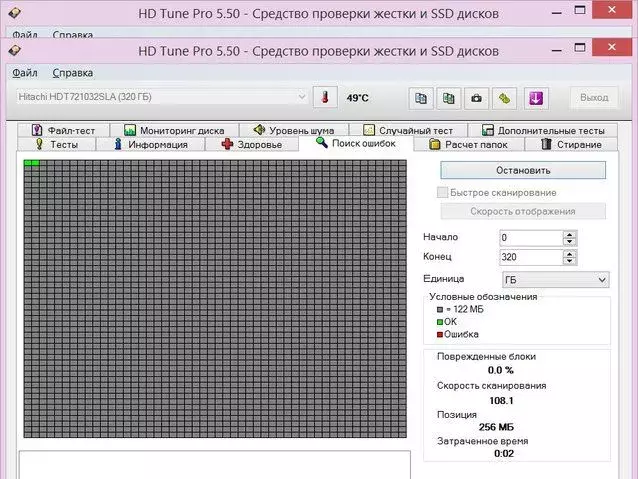Click the 108.1 scan speed value
The width and height of the screenshot is (638, 479).
[x=501, y=400]
